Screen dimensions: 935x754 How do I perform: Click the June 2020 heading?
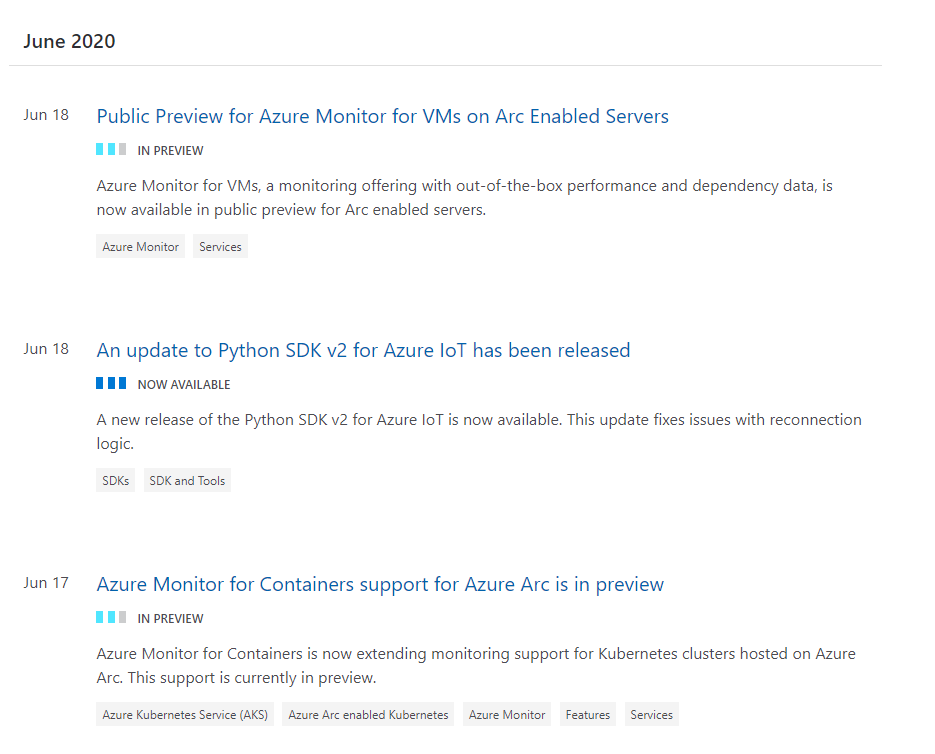69,41
